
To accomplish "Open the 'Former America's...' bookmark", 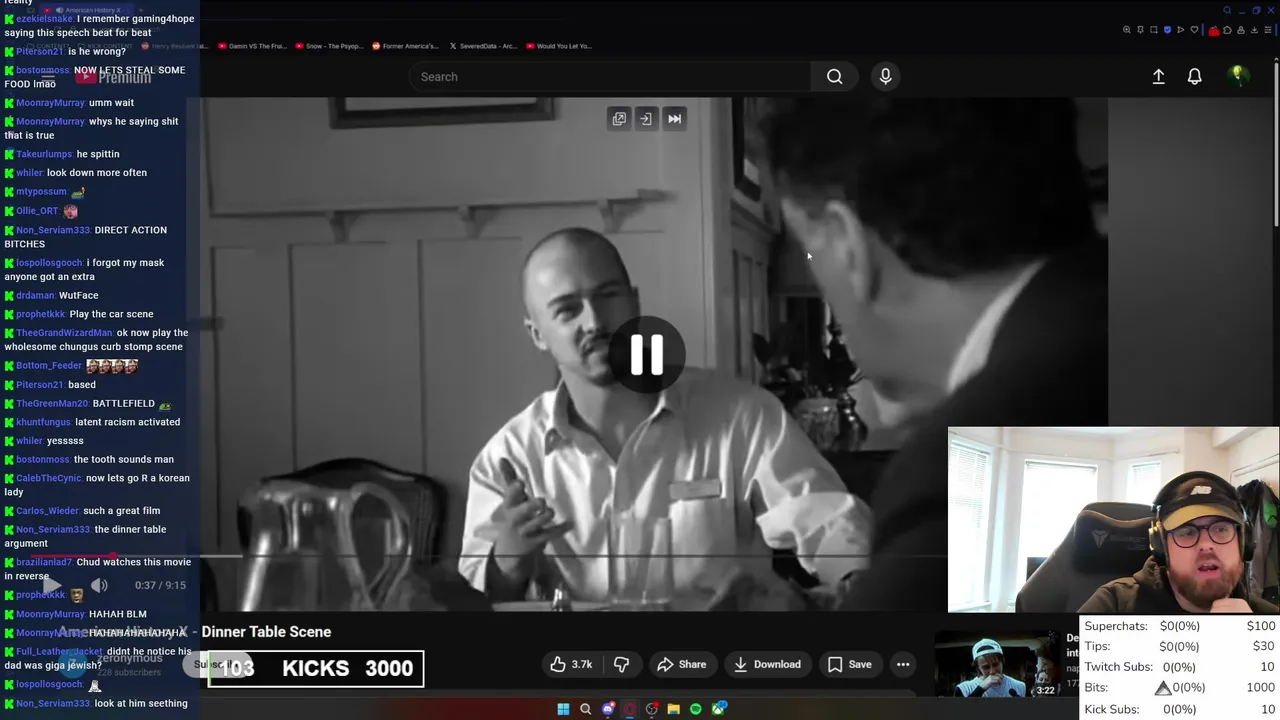I will point(406,46).
